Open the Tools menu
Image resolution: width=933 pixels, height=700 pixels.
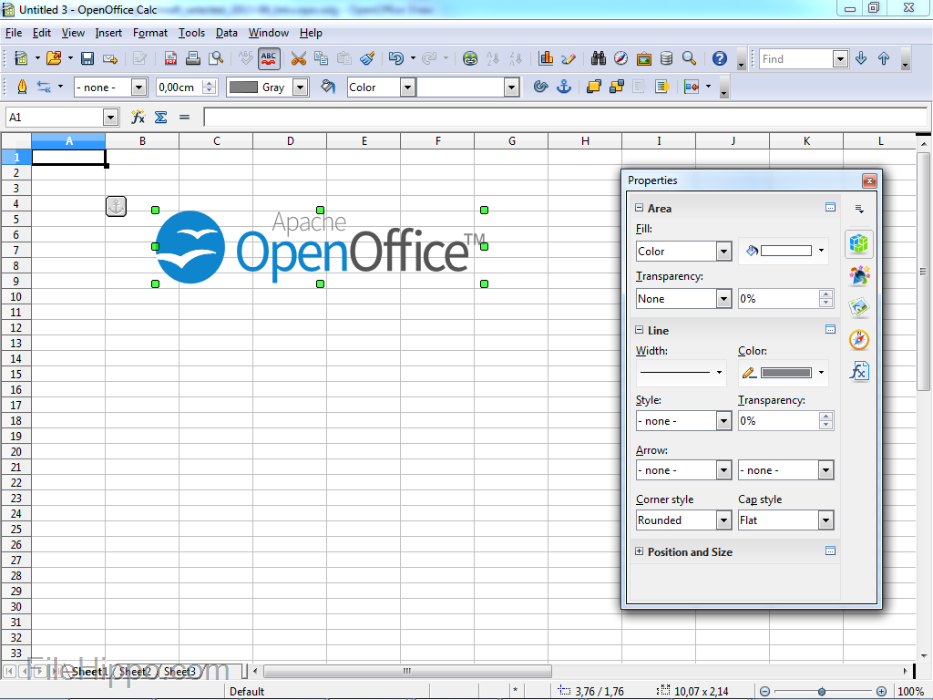[x=192, y=33]
